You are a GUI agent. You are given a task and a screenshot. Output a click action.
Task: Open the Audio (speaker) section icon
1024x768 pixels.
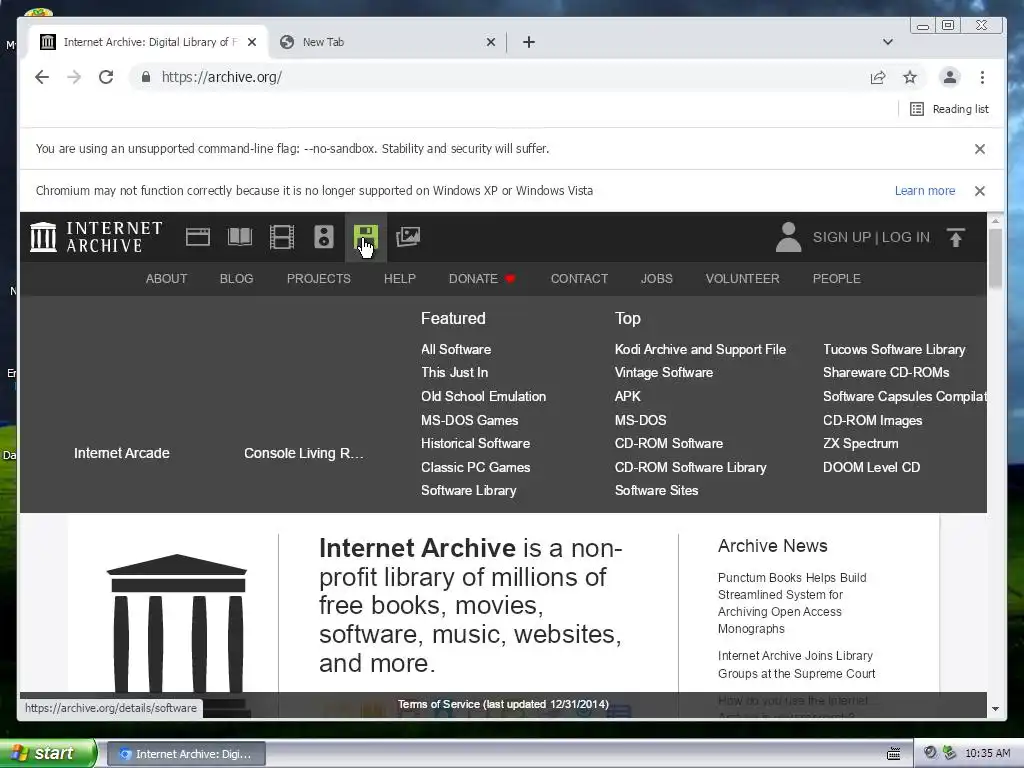pos(324,237)
